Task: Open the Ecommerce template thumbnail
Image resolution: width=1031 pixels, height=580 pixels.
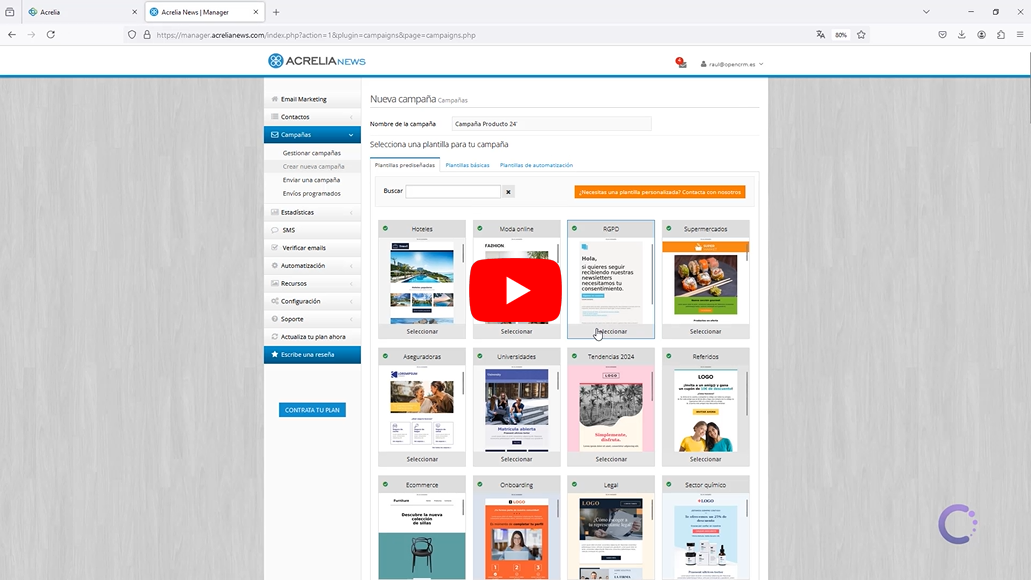Action: (x=422, y=536)
